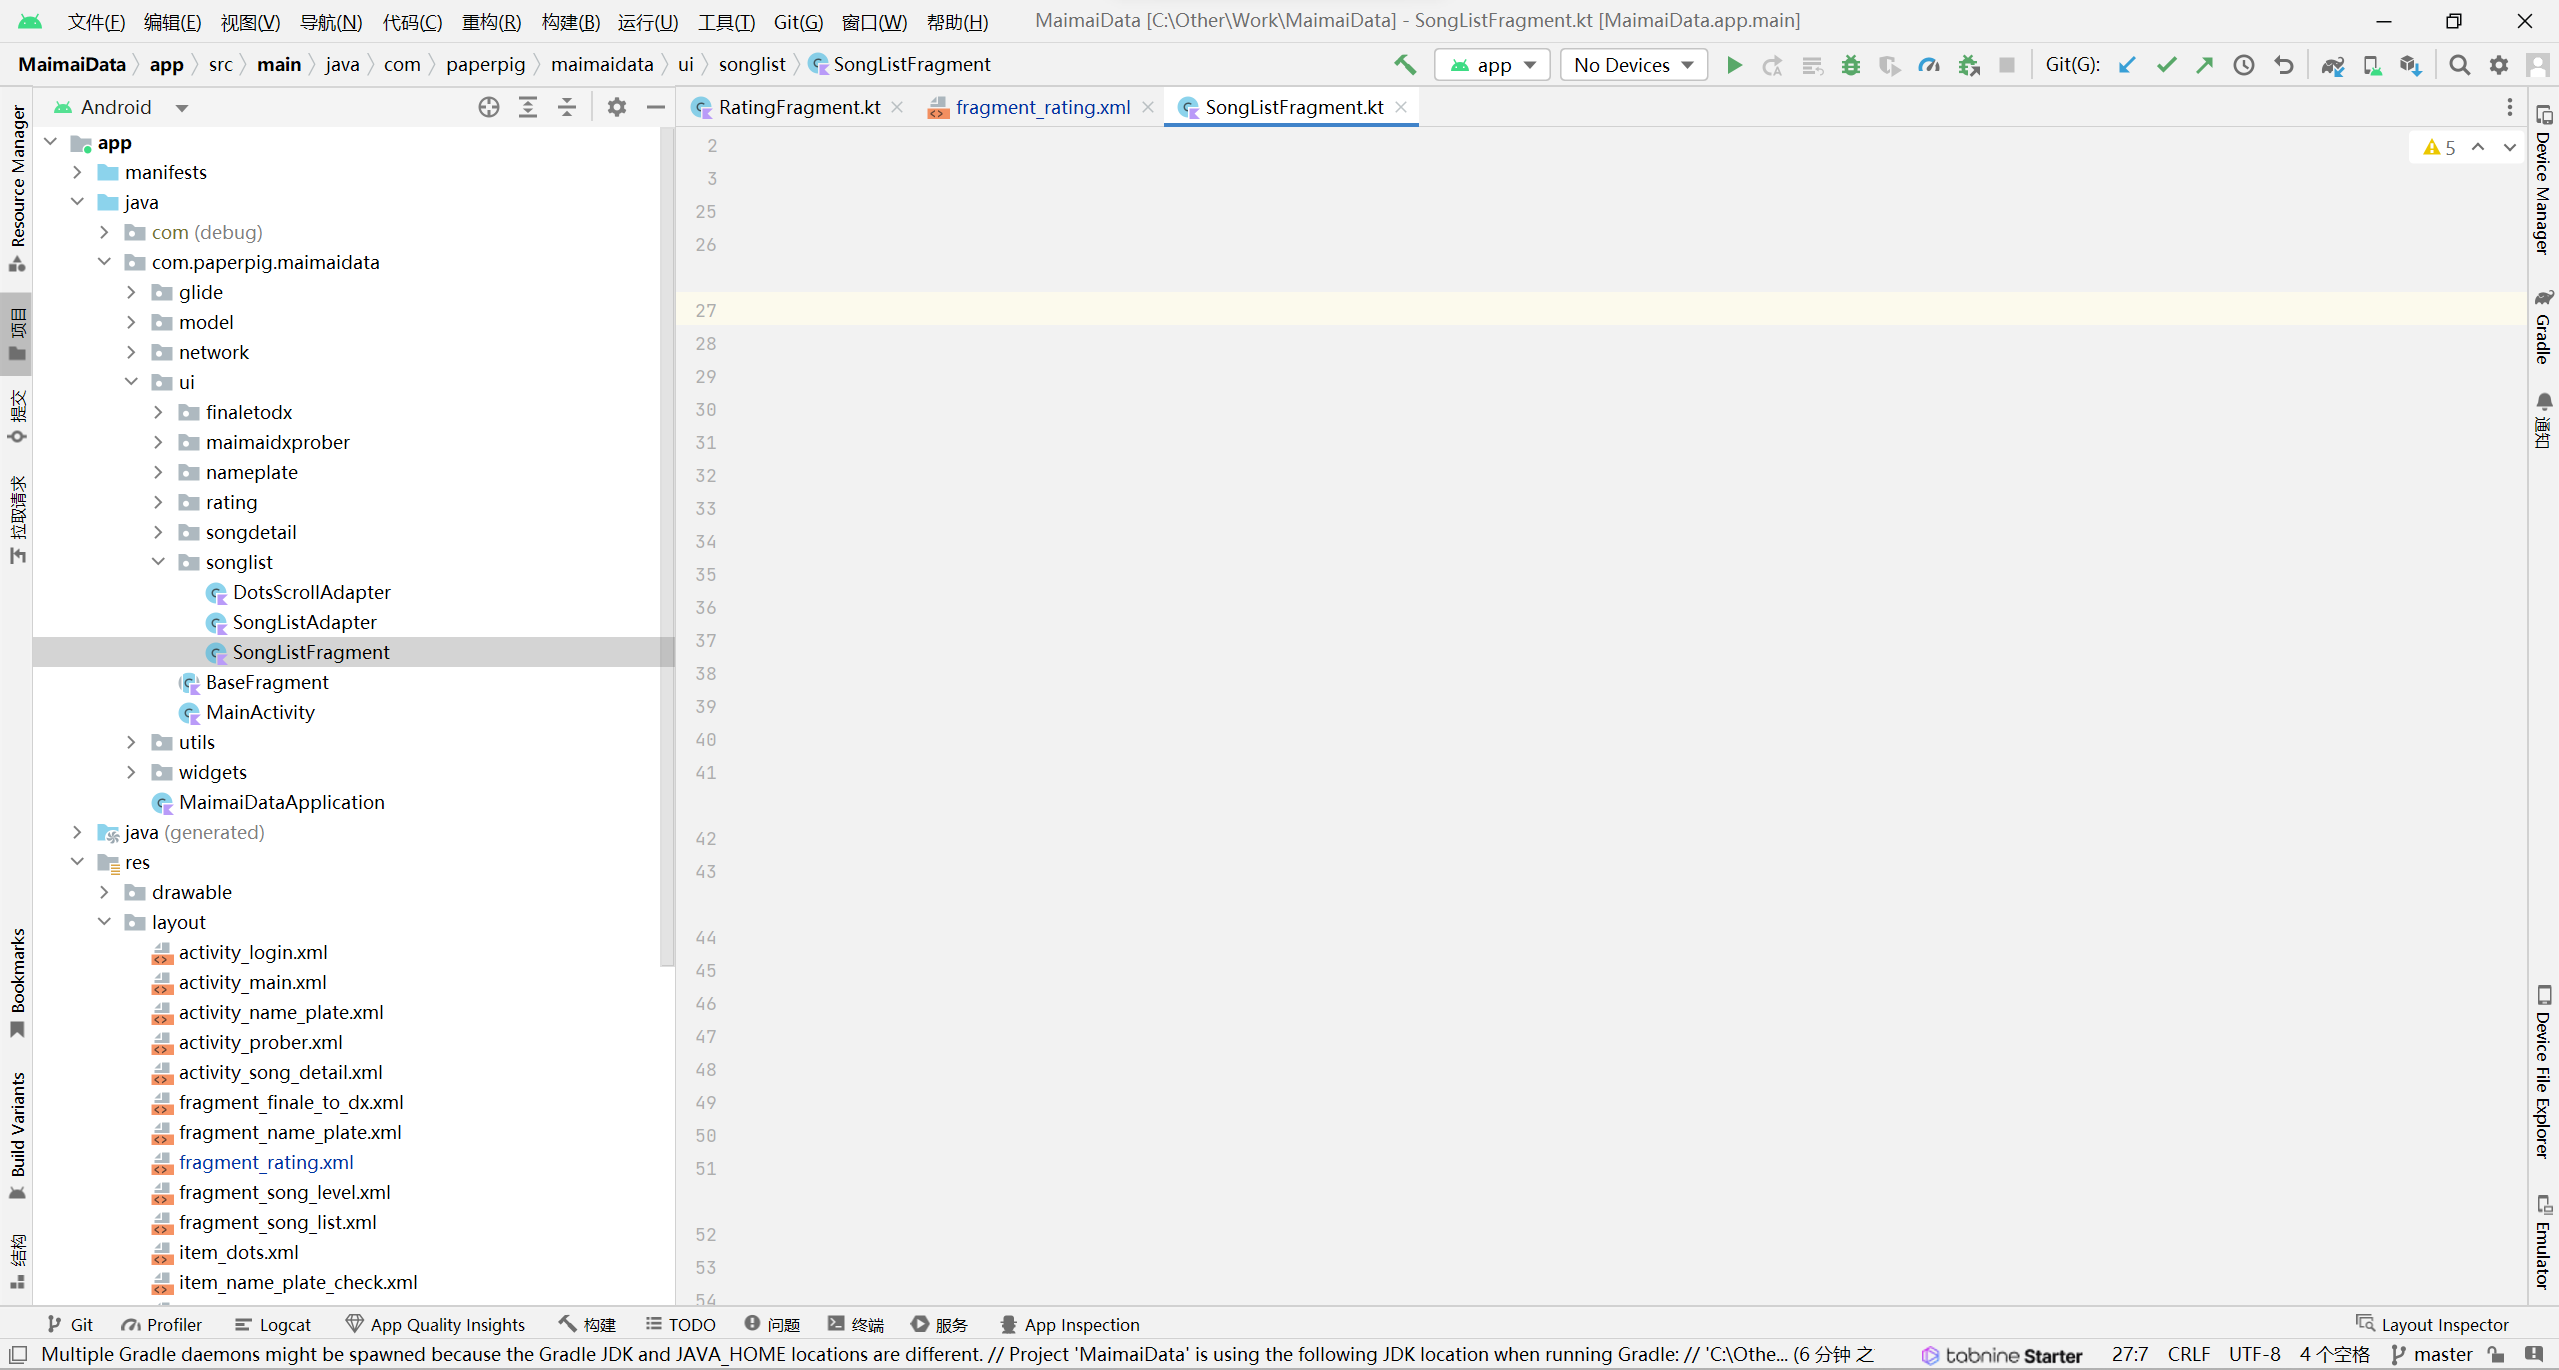Image resolution: width=2559 pixels, height=1370 pixels.
Task: Collapse the songlist folder in tree
Action: click(x=158, y=562)
